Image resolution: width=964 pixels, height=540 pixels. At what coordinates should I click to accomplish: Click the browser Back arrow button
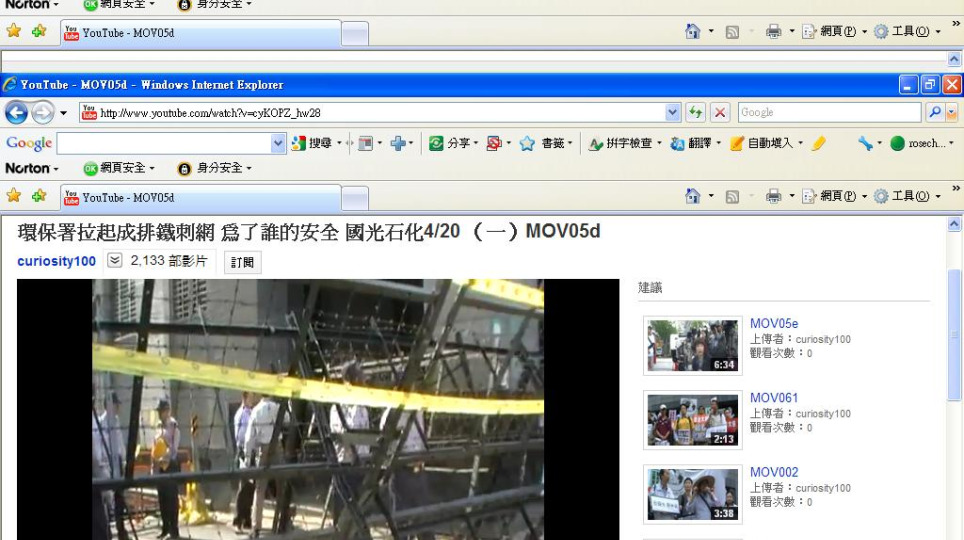coord(17,113)
